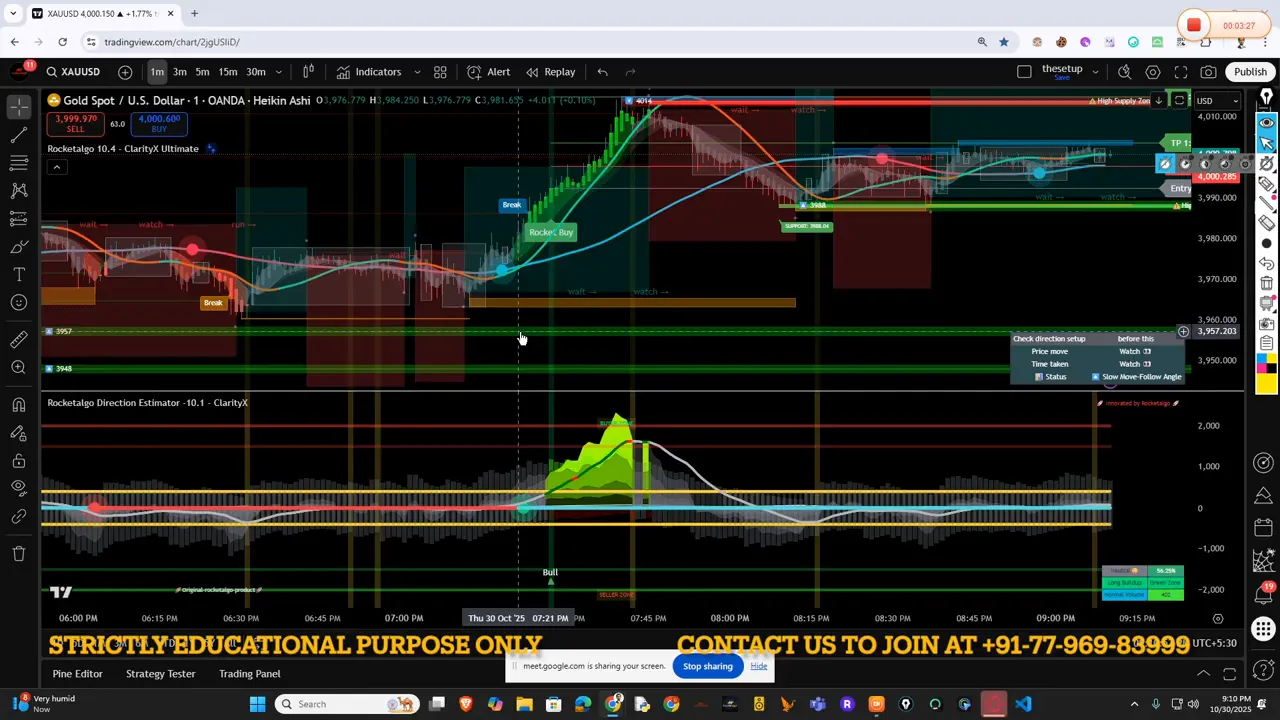Screen dimensions: 1280x720
Task: Take a snapshot using the camera icon
Action: 1209,71
